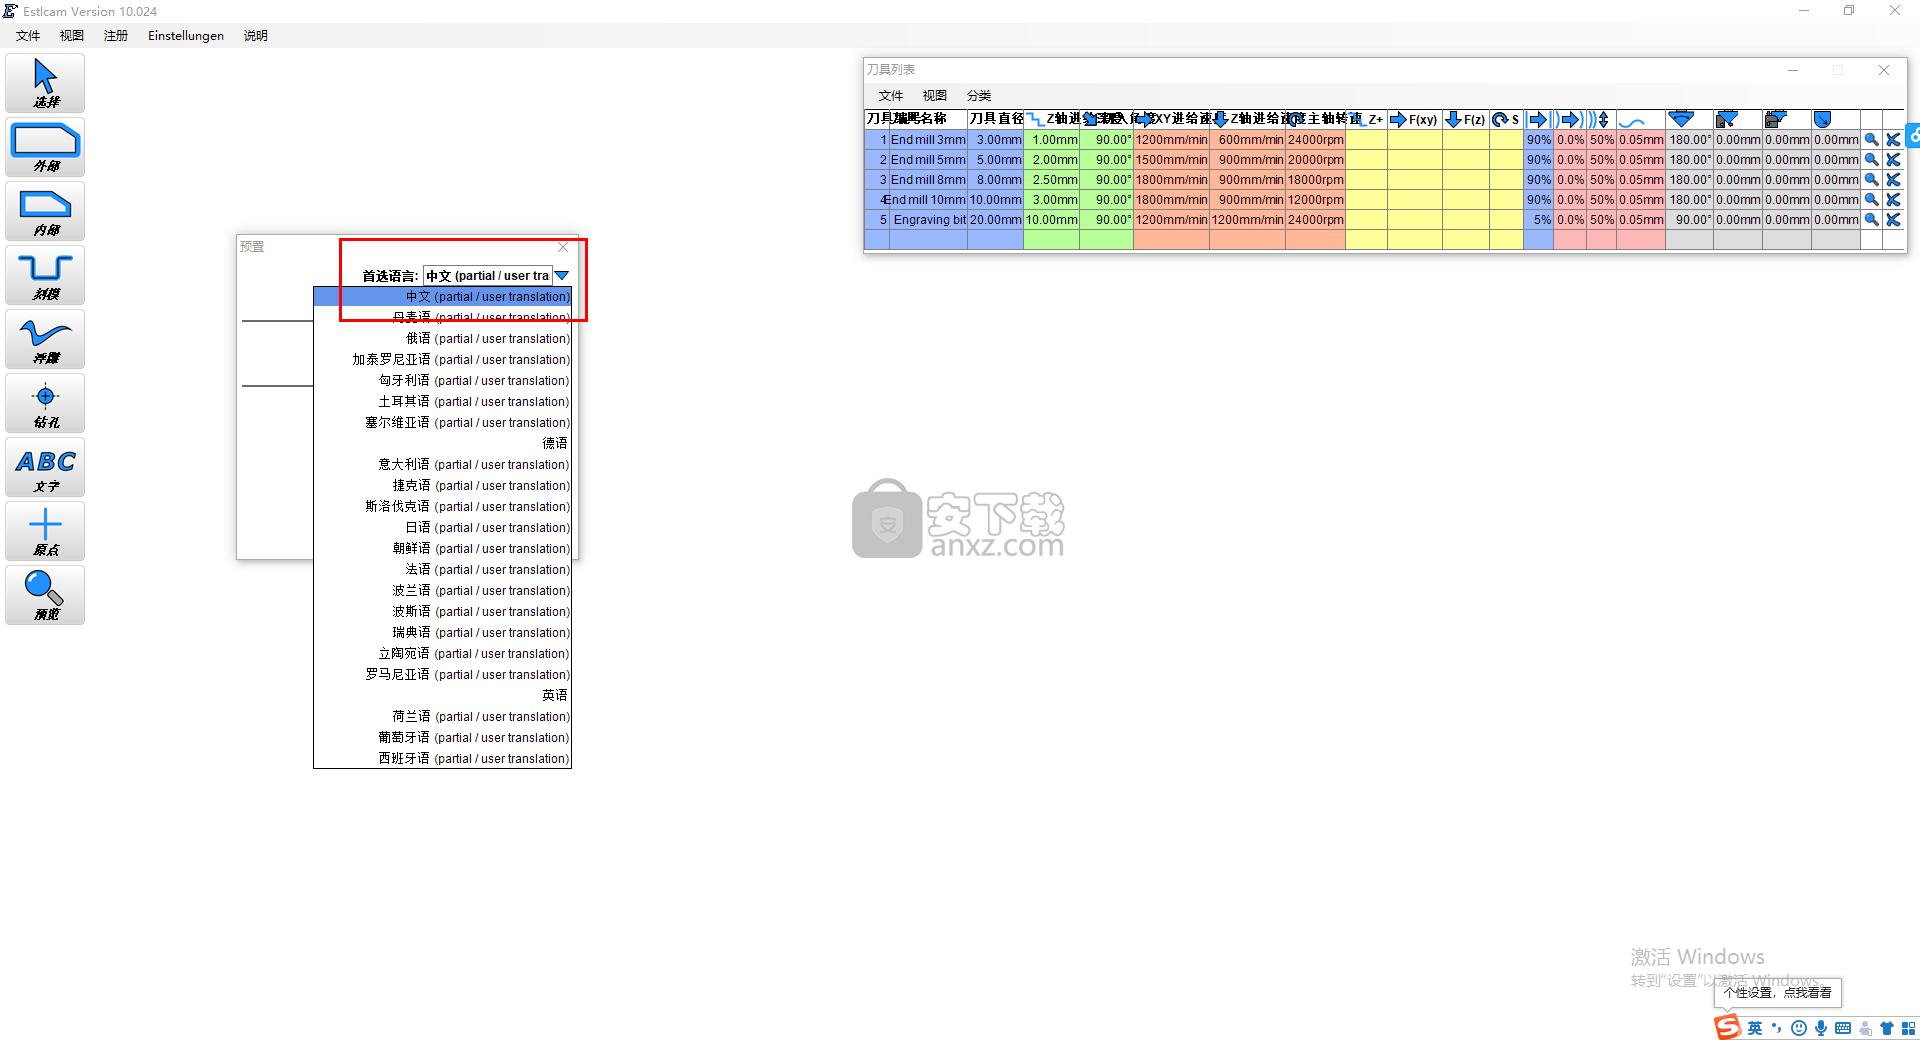This screenshot has height=1040, width=1920.
Task: Click the 12000rpm spindle speed cell
Action: point(1315,200)
